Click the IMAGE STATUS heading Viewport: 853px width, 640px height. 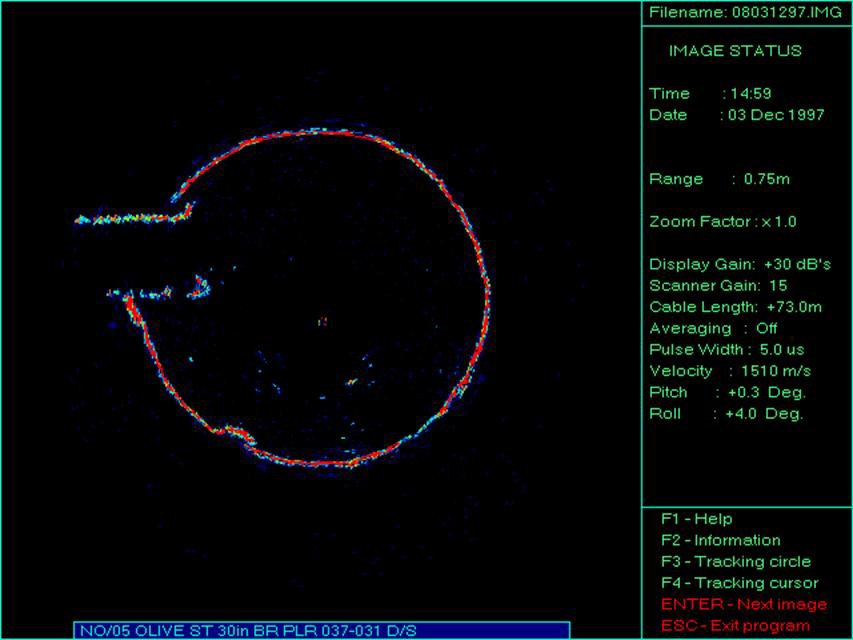(x=735, y=51)
